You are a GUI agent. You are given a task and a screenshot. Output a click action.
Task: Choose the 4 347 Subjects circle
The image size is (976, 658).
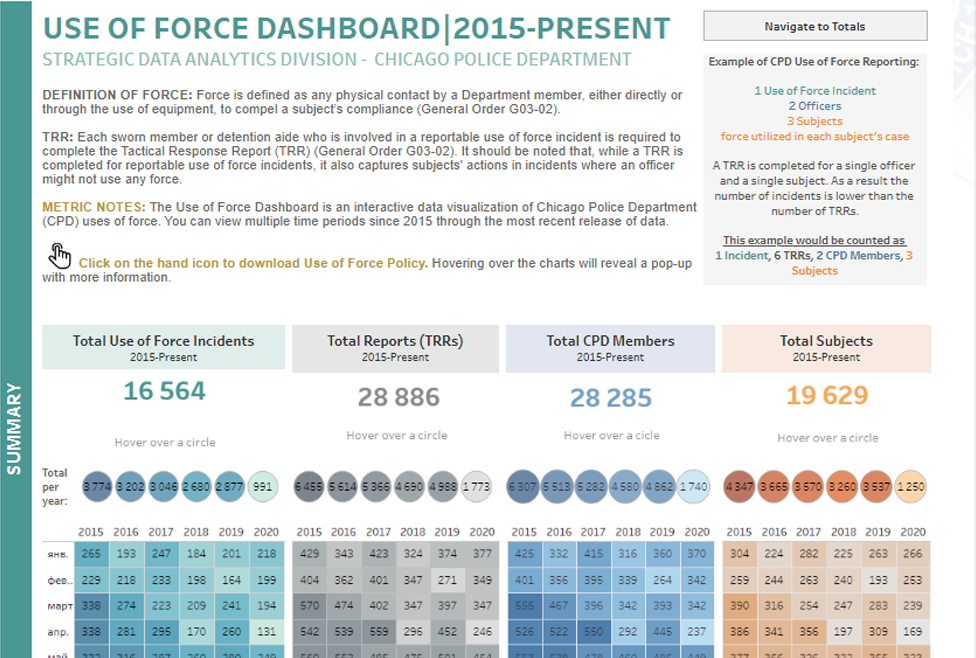coord(739,487)
